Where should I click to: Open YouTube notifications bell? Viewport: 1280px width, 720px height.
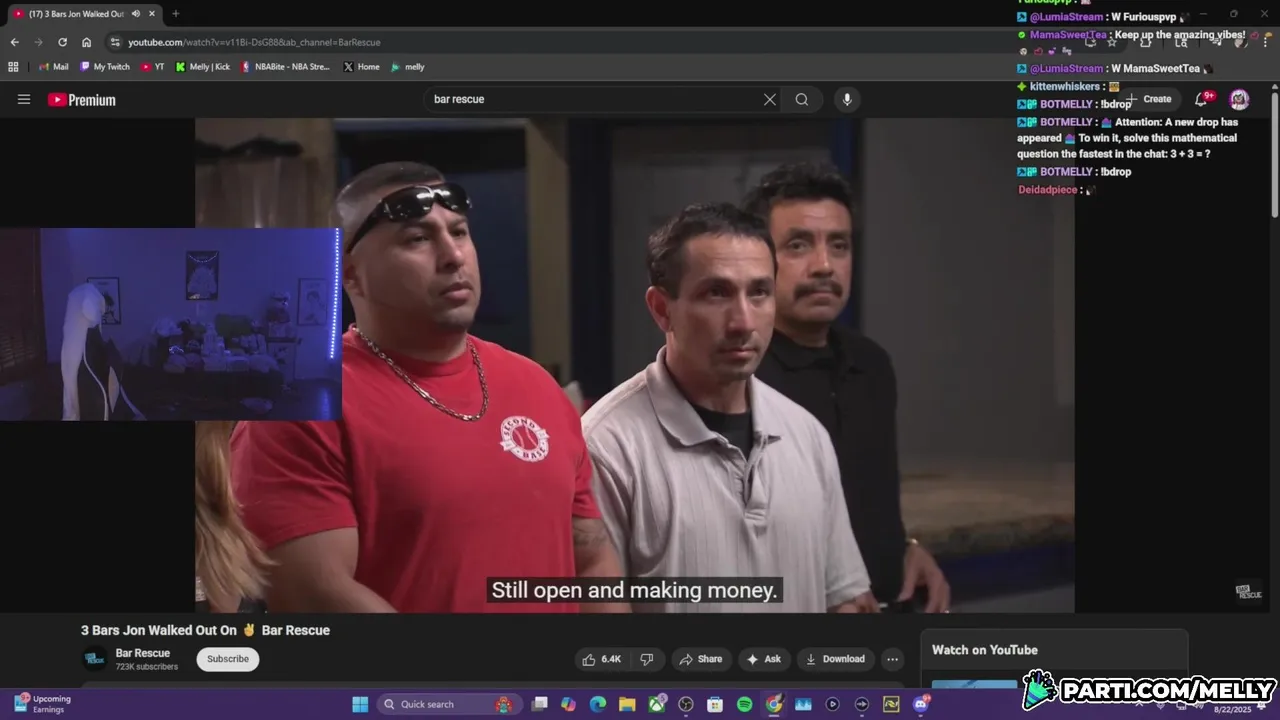click(1202, 99)
